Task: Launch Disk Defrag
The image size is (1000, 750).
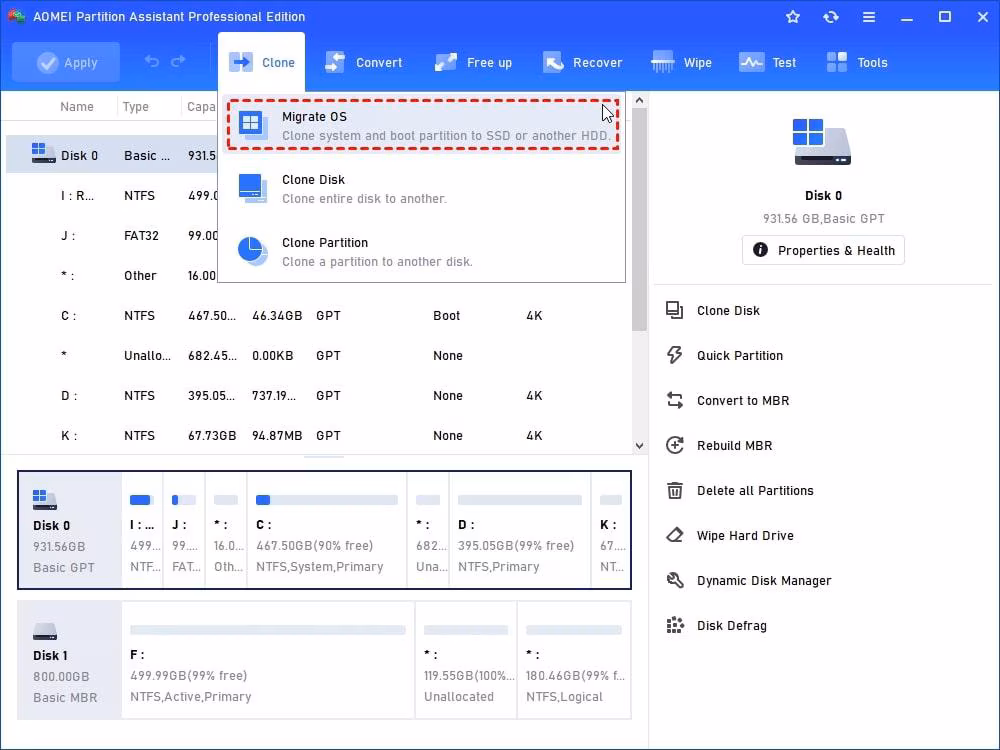Action: coord(732,626)
